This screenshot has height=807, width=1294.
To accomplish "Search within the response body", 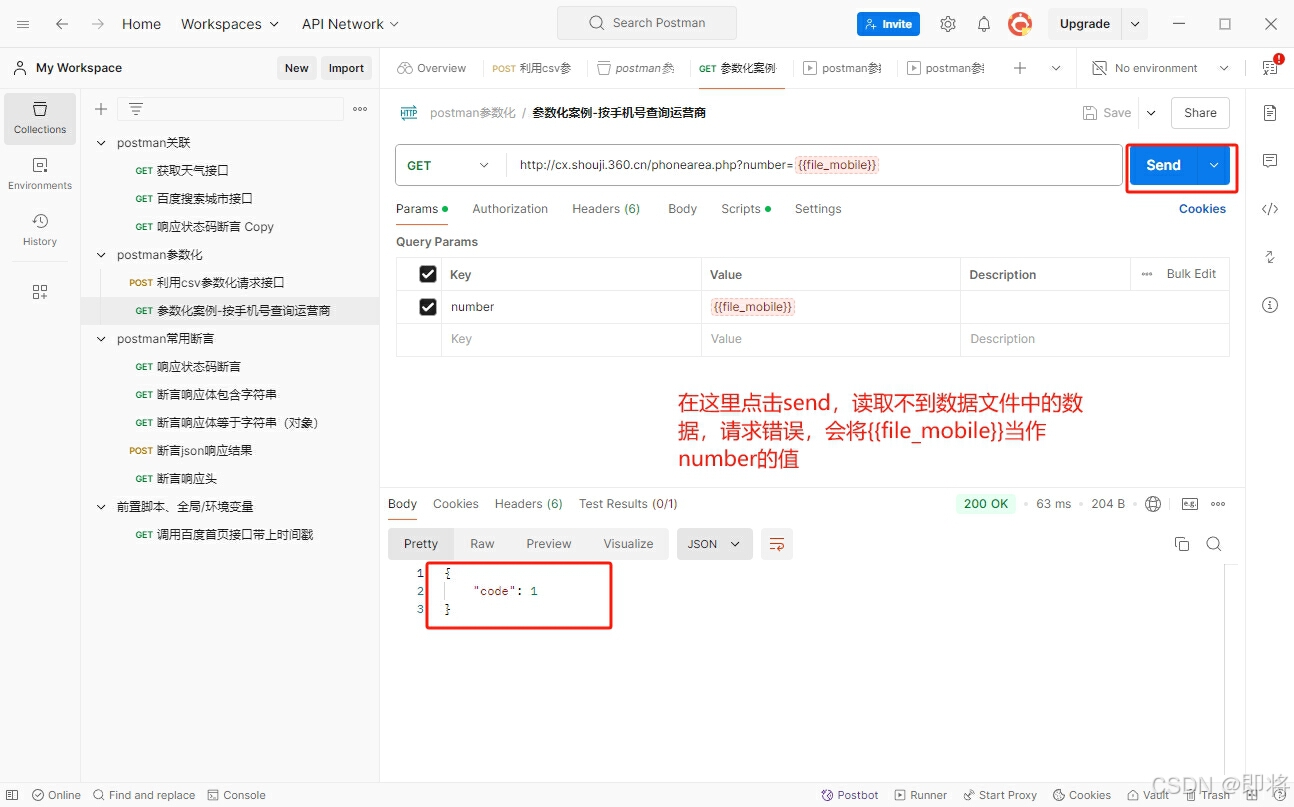I will (x=1214, y=544).
